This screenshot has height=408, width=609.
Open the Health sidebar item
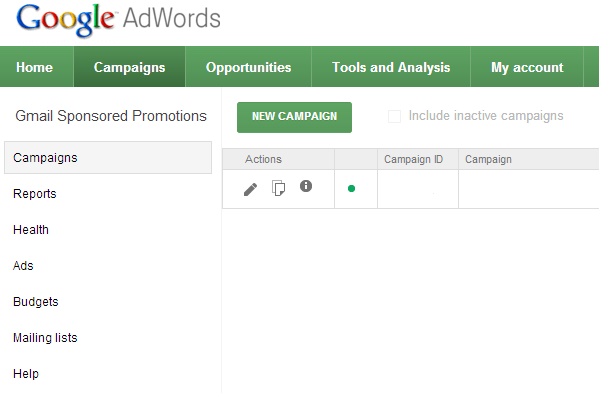31,230
